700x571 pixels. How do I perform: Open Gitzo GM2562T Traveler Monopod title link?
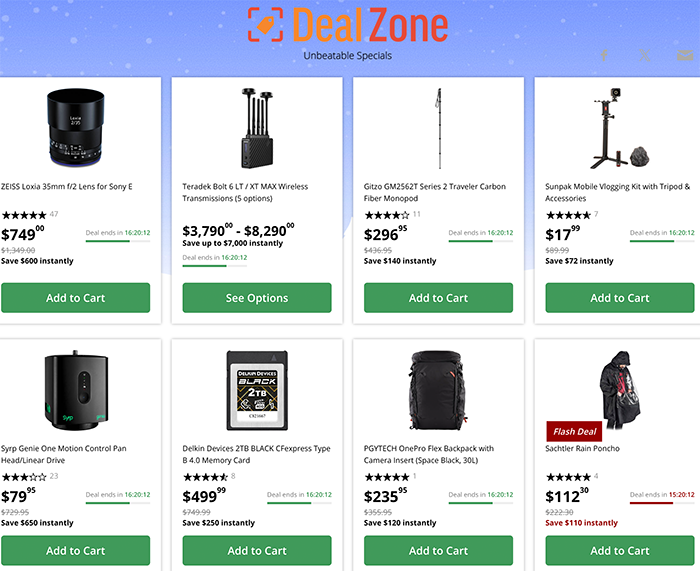(435, 192)
